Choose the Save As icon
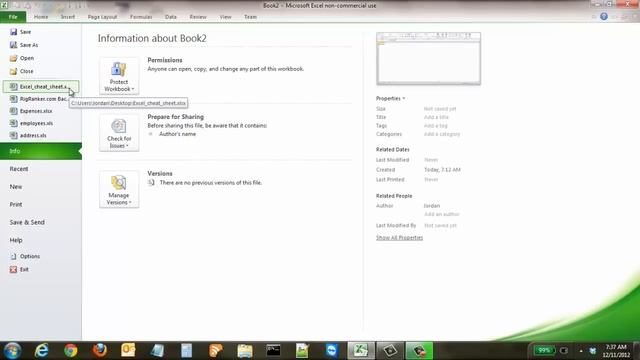 point(13,45)
